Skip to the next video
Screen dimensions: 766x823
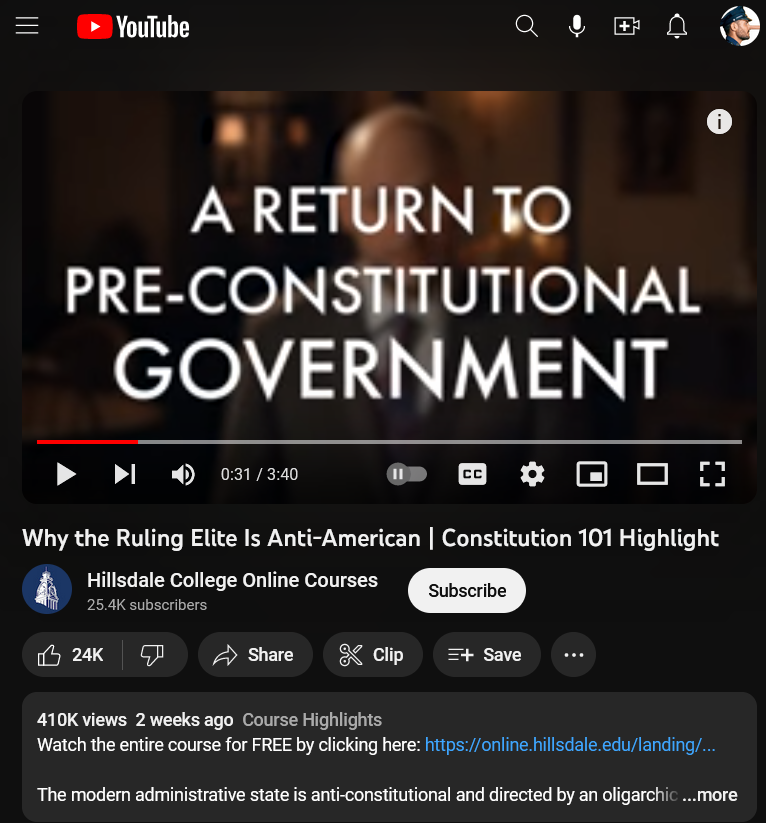(125, 474)
